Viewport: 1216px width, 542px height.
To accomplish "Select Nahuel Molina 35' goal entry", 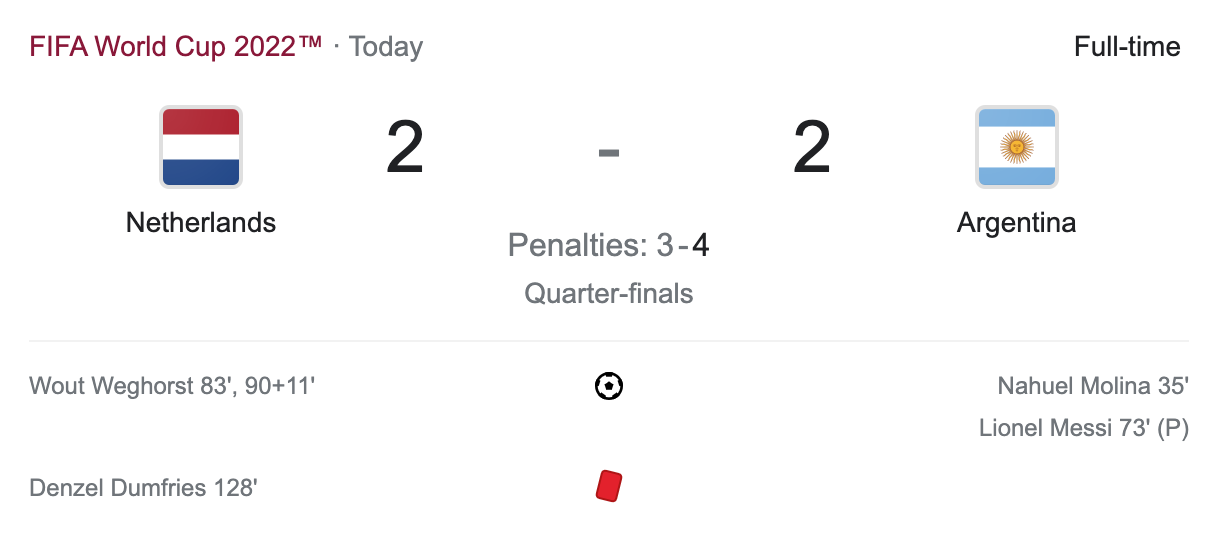I will pos(1092,386).
